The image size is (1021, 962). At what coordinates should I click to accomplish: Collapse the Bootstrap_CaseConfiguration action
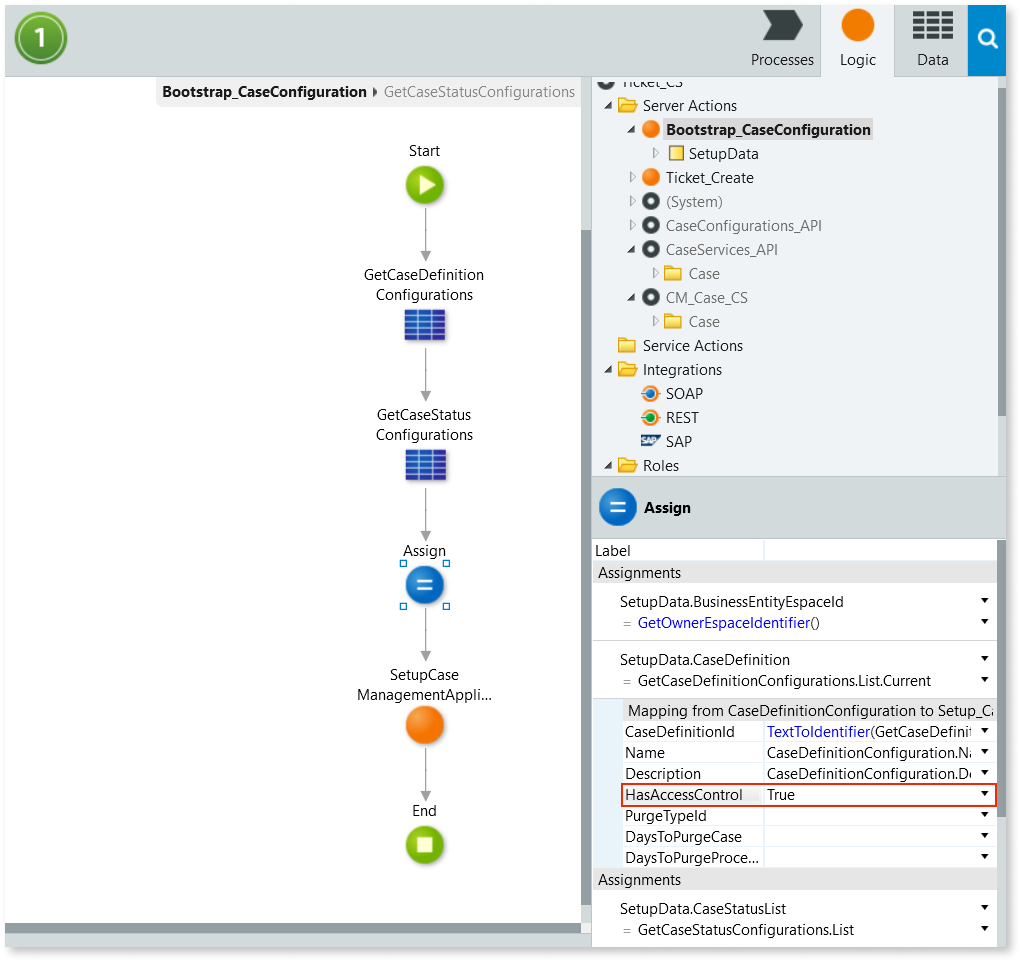pyautogui.click(x=631, y=130)
